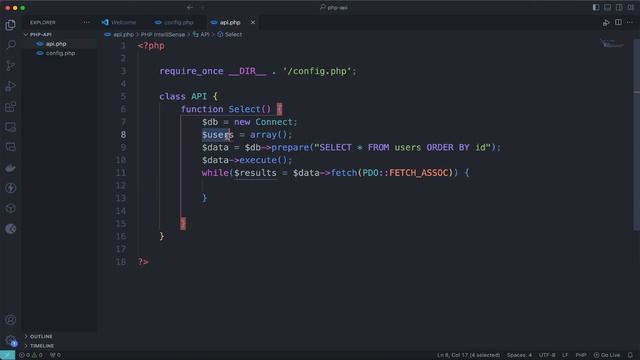Click the editor minimap

click(x=611, y=43)
